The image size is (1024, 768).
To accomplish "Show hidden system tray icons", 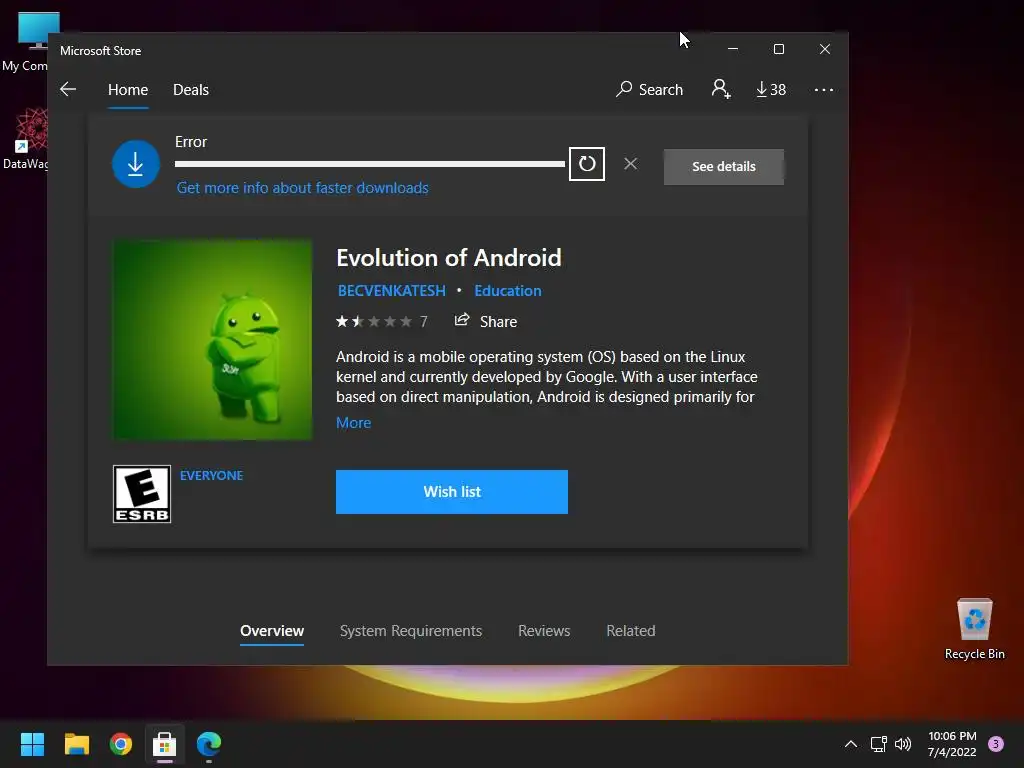I will (x=851, y=744).
